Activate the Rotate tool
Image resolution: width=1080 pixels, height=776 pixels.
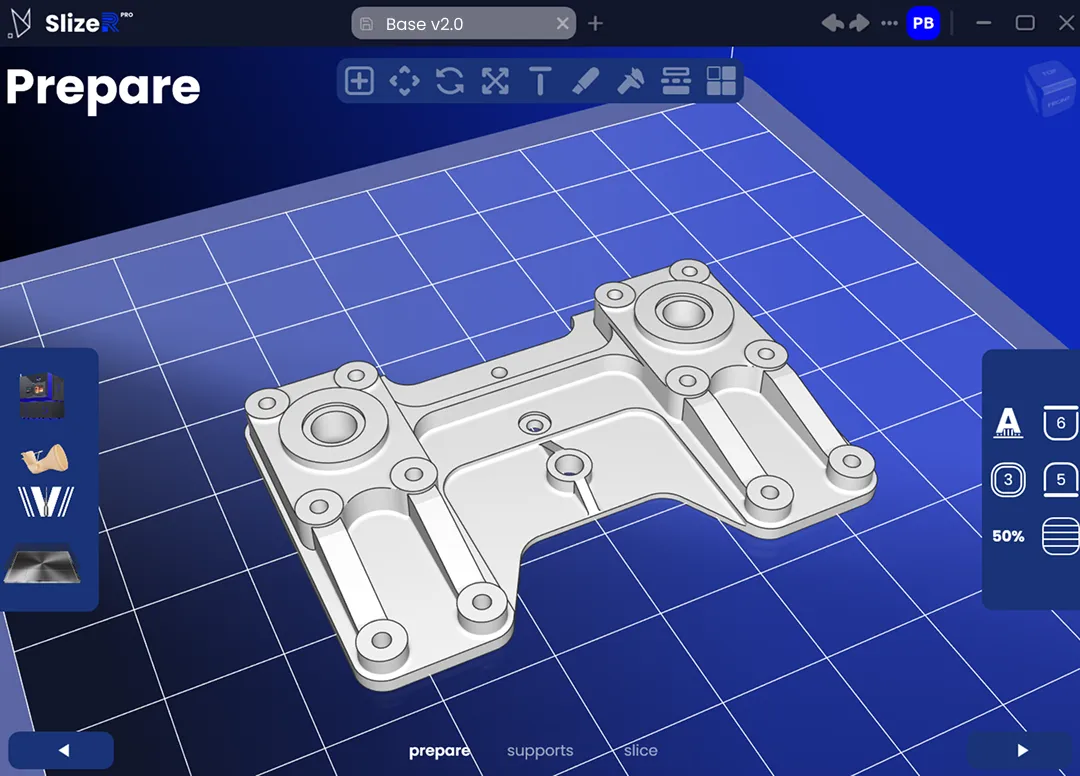click(450, 81)
